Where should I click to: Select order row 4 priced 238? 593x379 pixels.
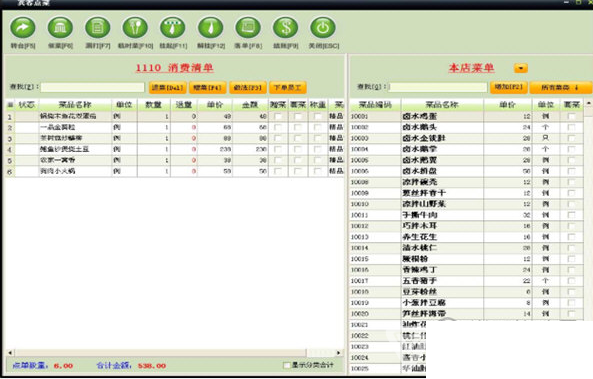175,149
